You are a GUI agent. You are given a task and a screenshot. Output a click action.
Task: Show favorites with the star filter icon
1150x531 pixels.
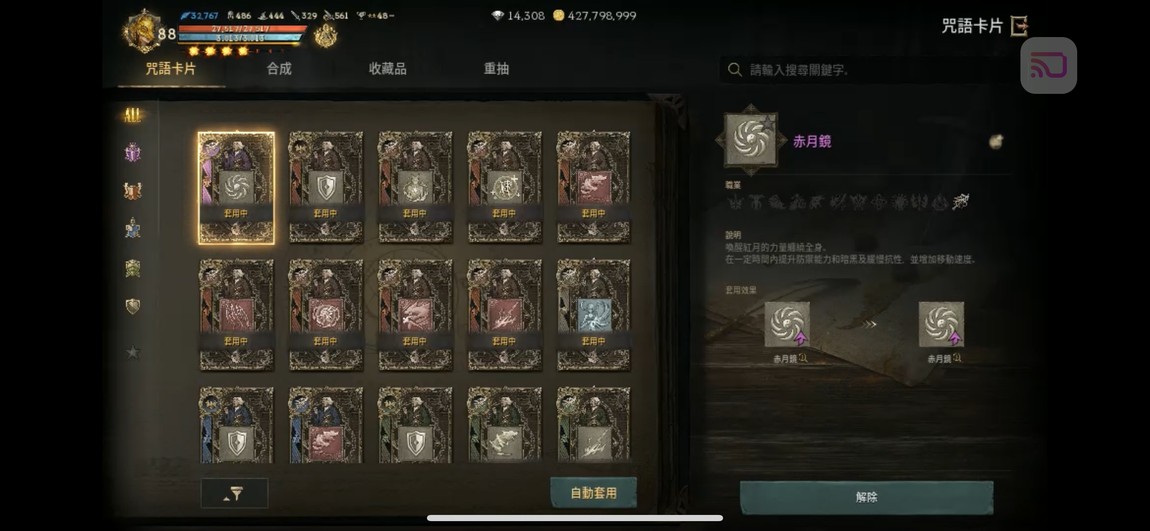tap(133, 352)
